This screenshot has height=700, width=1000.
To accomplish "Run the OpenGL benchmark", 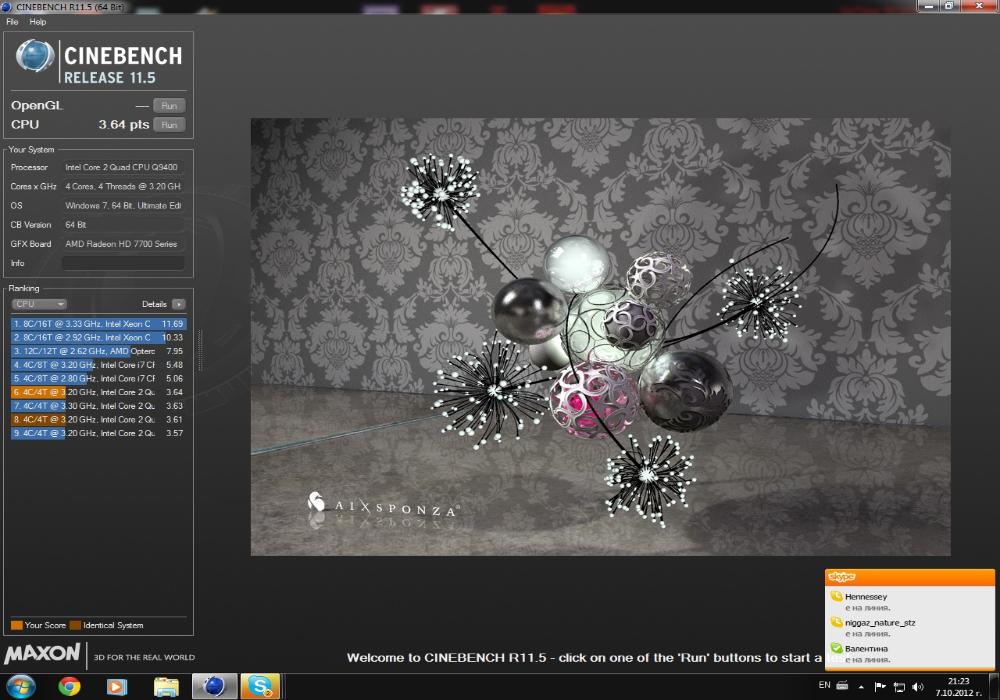I will pos(169,106).
